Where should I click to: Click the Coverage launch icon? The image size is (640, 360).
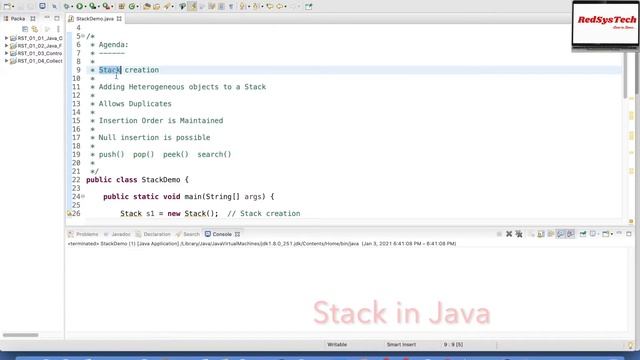click(93, 7)
